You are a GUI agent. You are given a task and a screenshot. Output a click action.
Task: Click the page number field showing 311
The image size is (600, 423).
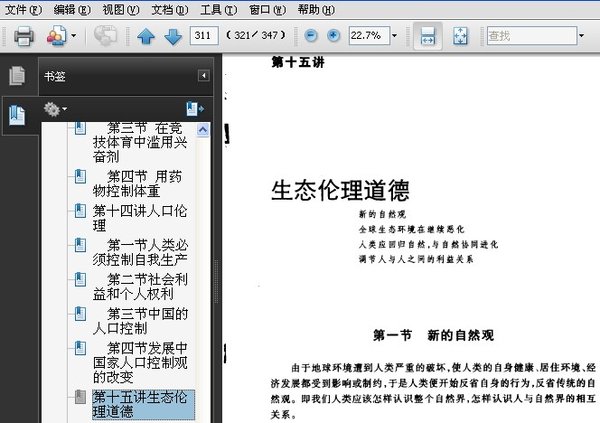(204, 36)
